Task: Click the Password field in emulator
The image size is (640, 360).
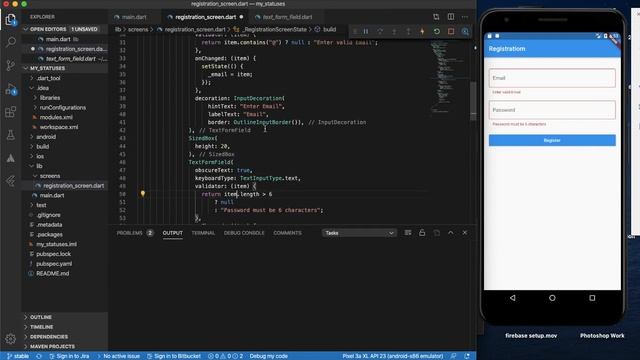Action: coord(552,110)
